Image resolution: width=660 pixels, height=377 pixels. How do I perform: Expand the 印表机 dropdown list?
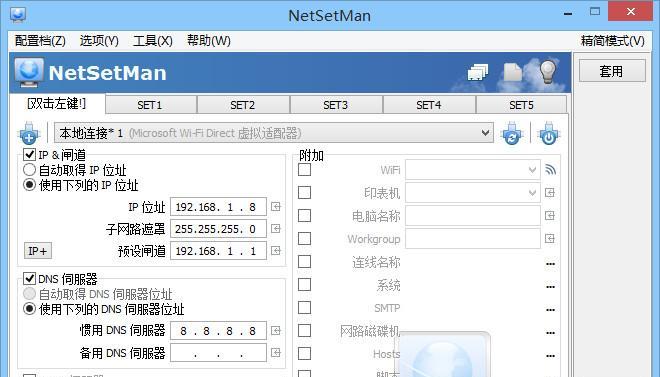(x=532, y=193)
